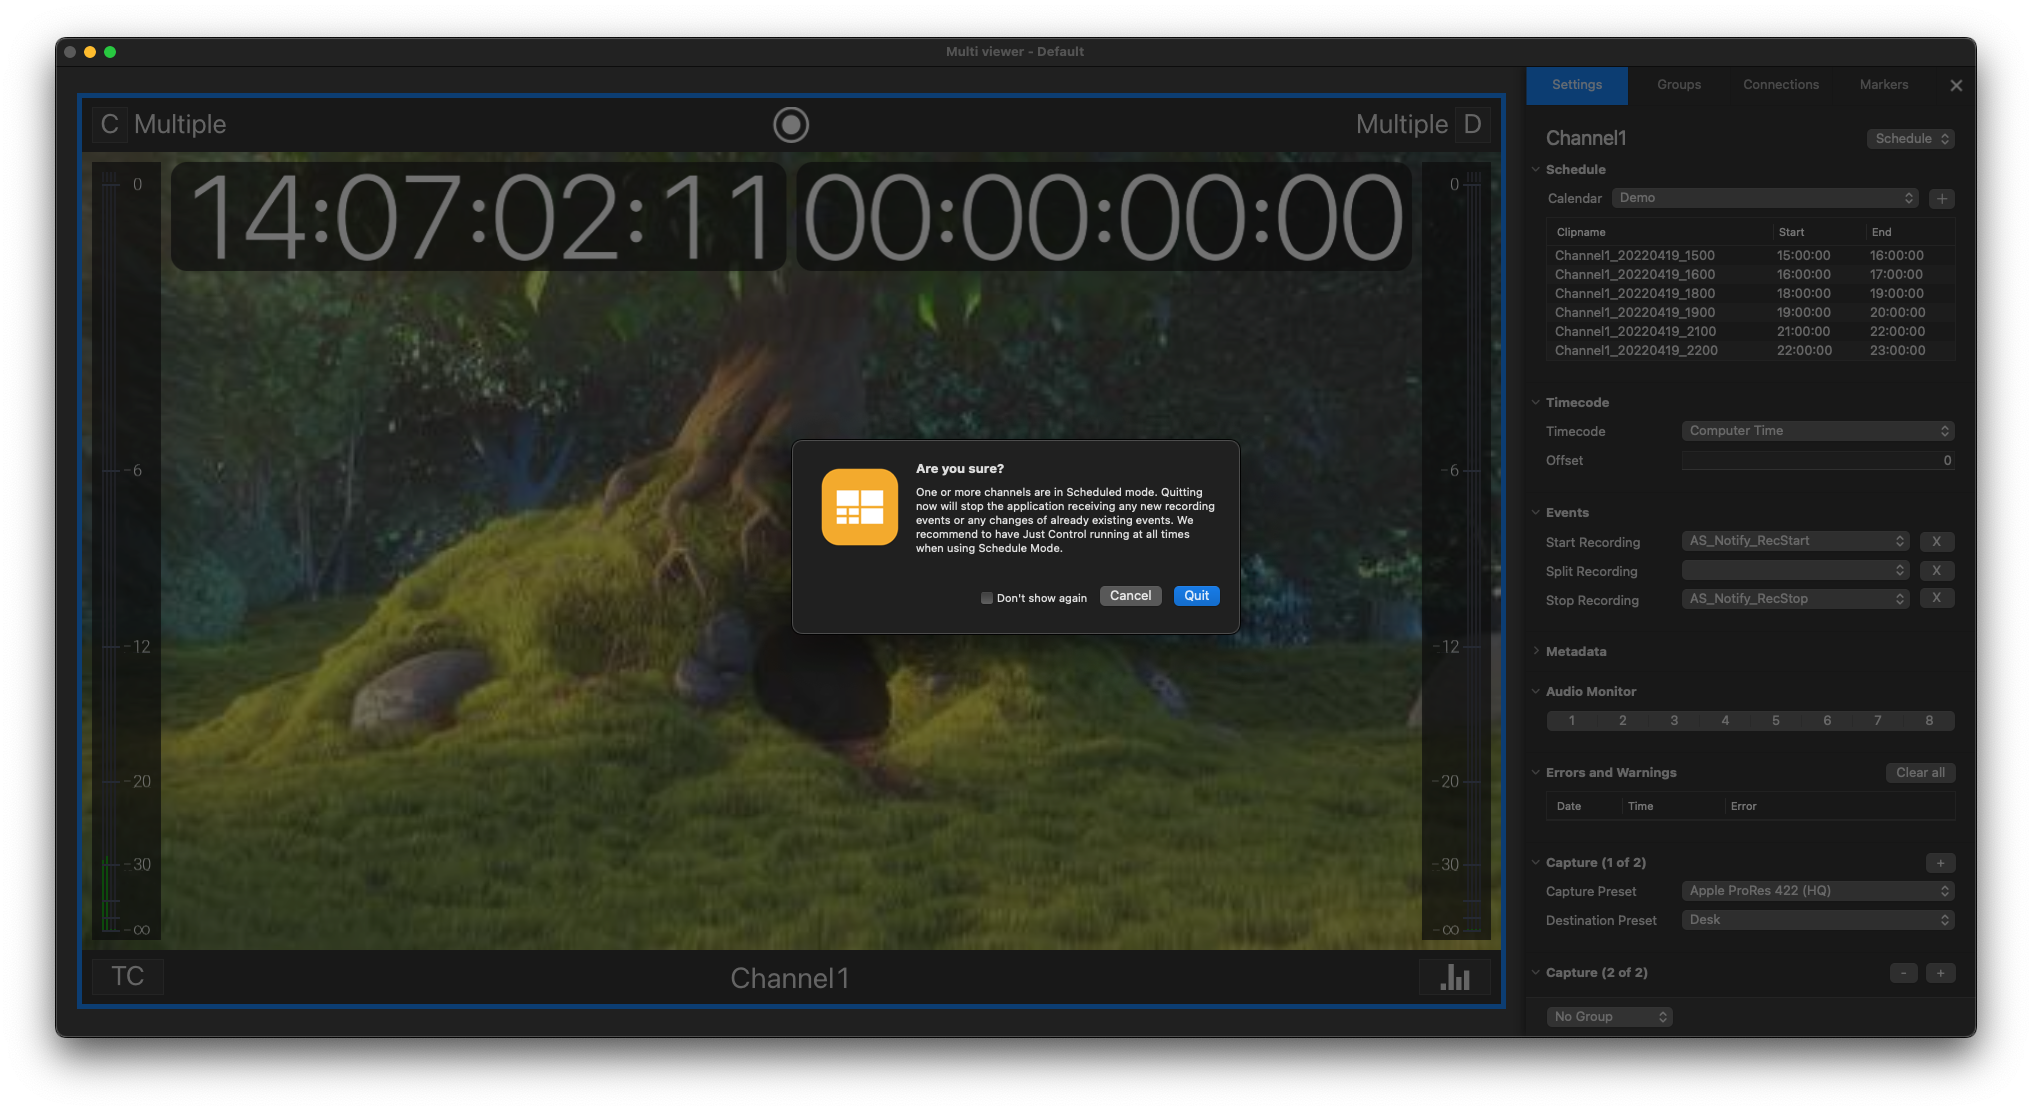The image size is (2032, 1111).
Task: Toggle the audio meter bars icon
Action: tap(1455, 977)
